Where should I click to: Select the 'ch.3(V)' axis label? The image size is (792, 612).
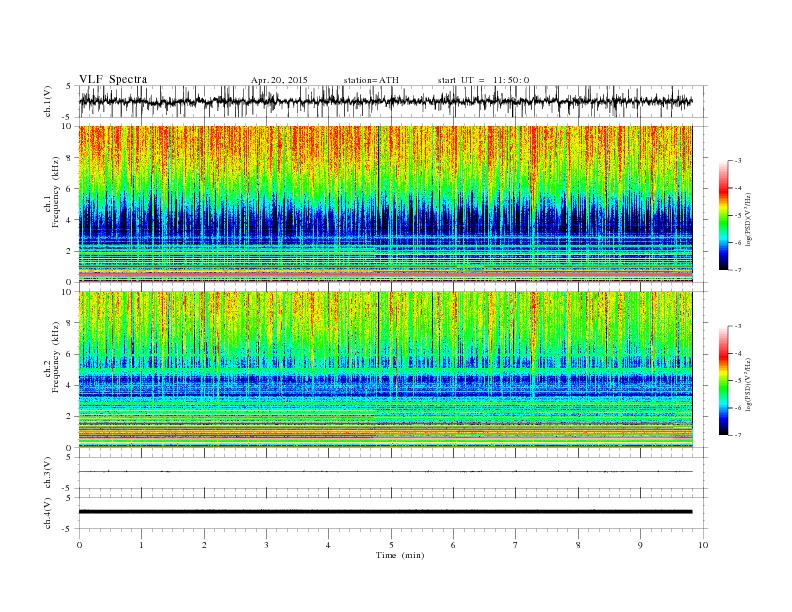pyautogui.click(x=48, y=473)
